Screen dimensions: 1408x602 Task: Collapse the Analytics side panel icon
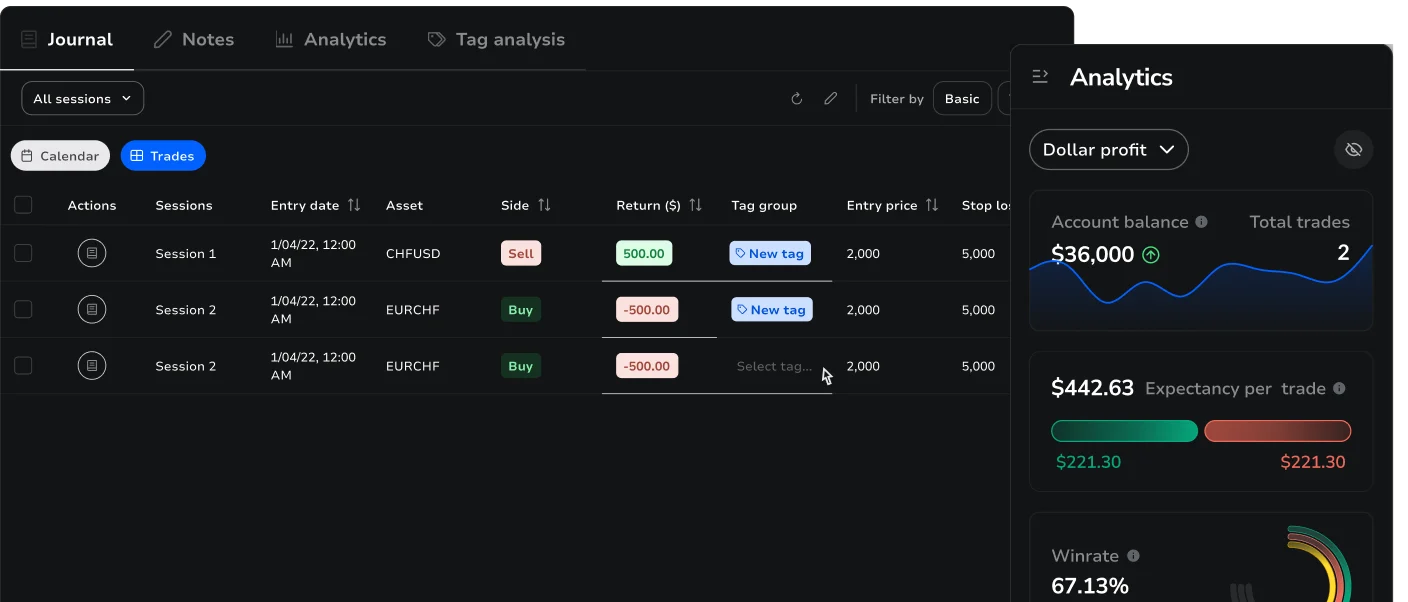(x=1040, y=77)
